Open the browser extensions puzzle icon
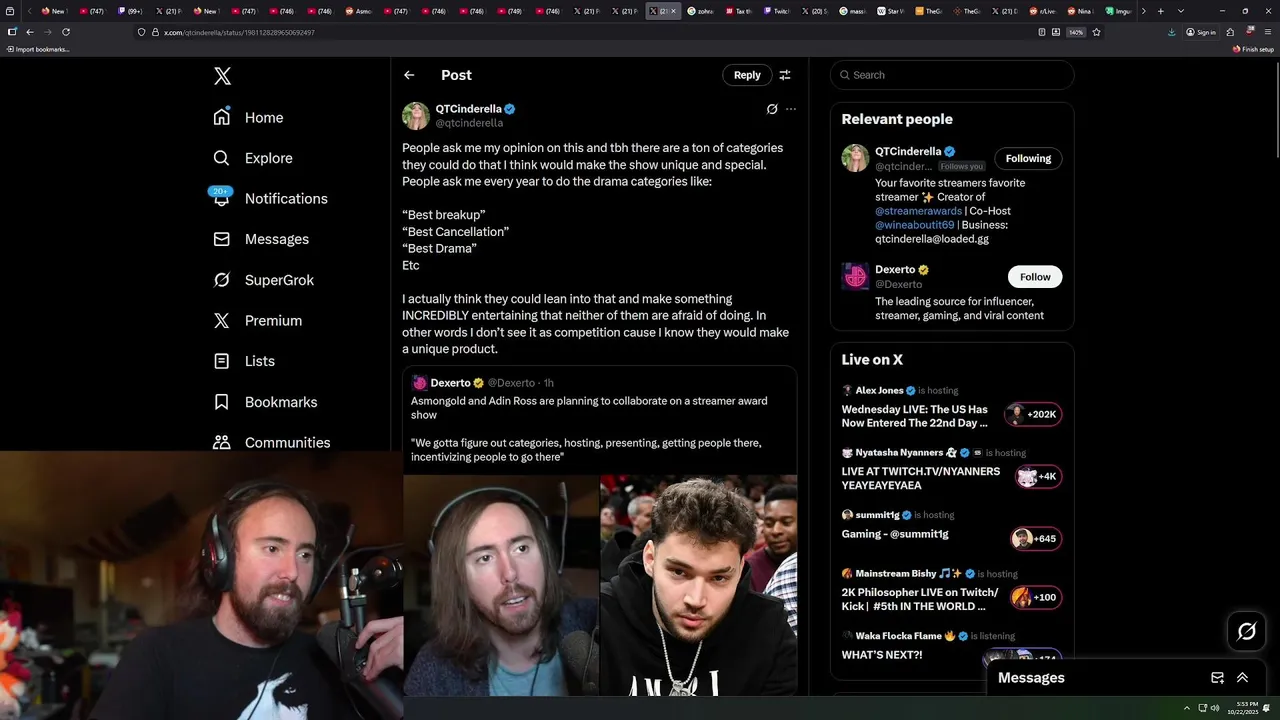The width and height of the screenshot is (1280, 720). [x=1230, y=32]
